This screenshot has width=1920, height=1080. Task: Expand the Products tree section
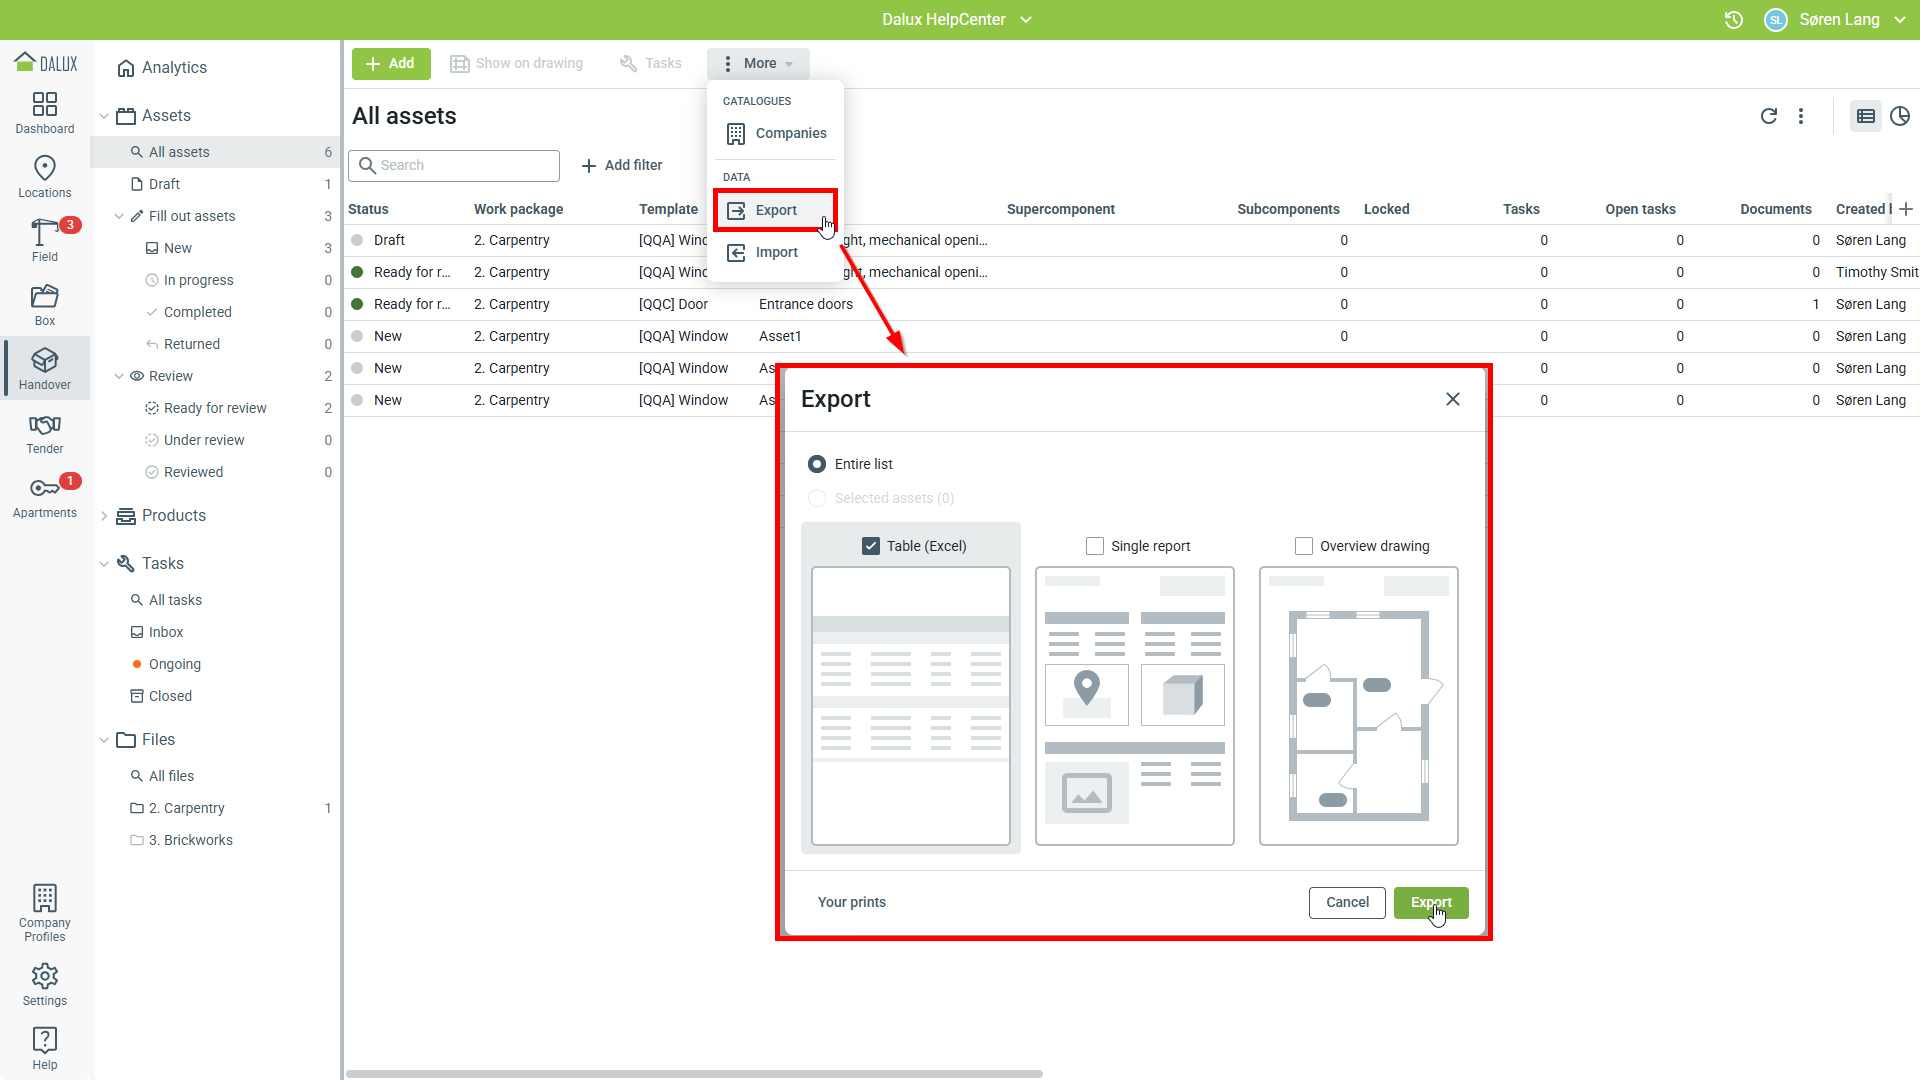(x=104, y=516)
